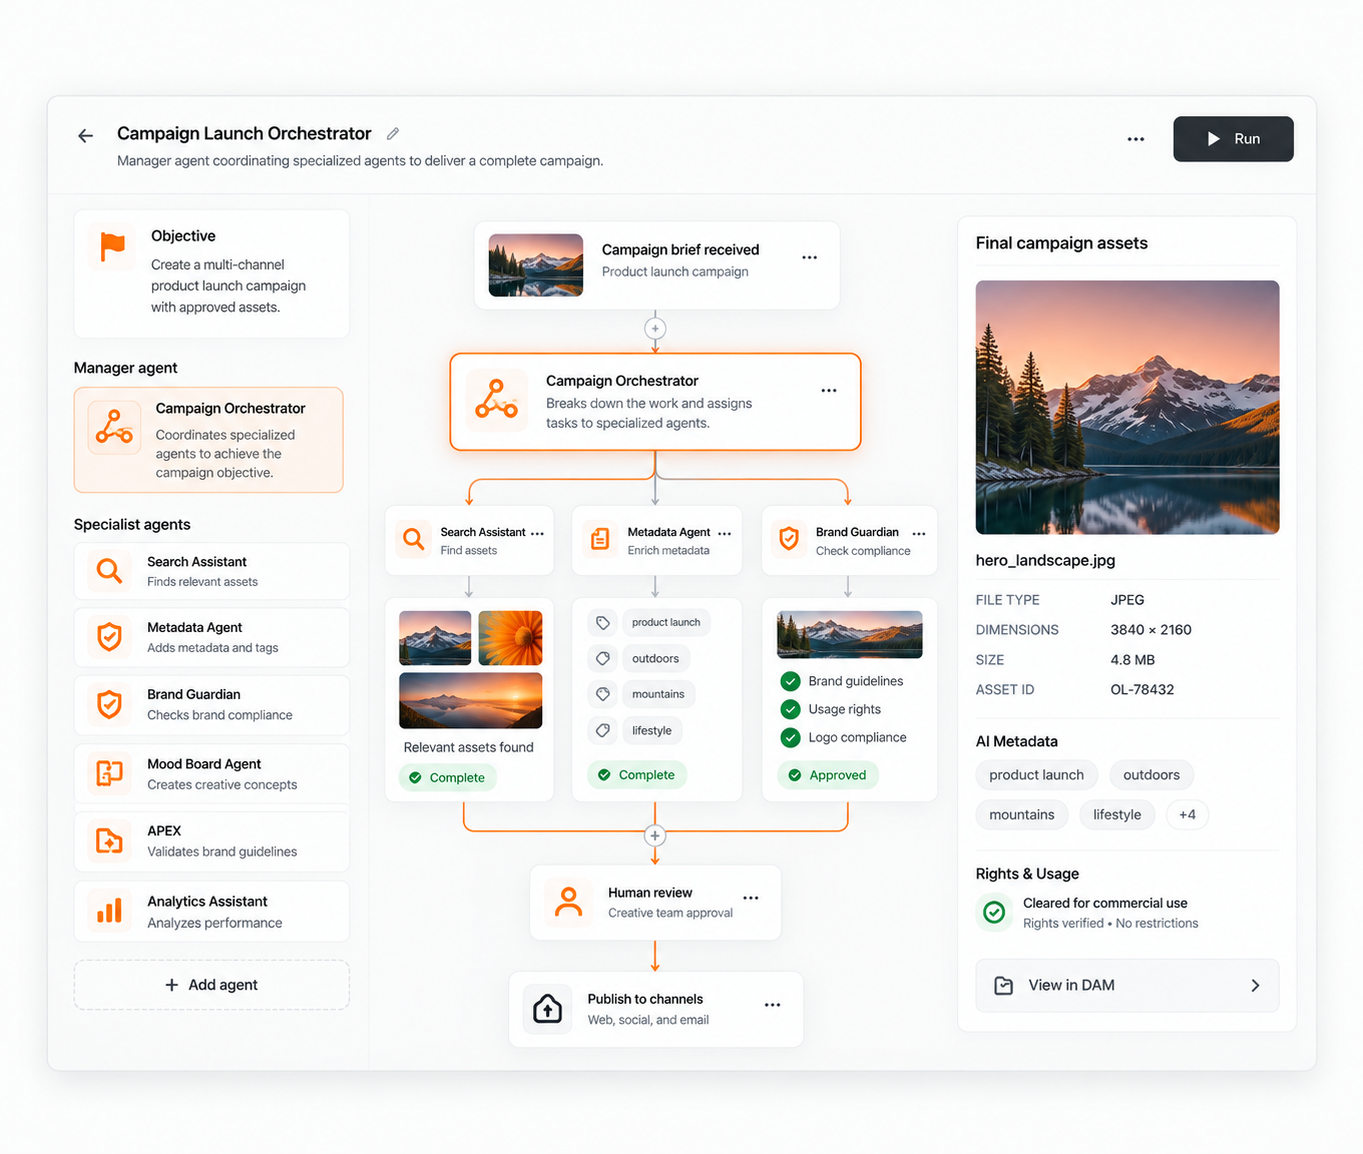Open Search Assistant node options menu
Image resolution: width=1363 pixels, height=1154 pixels.
[x=538, y=534]
